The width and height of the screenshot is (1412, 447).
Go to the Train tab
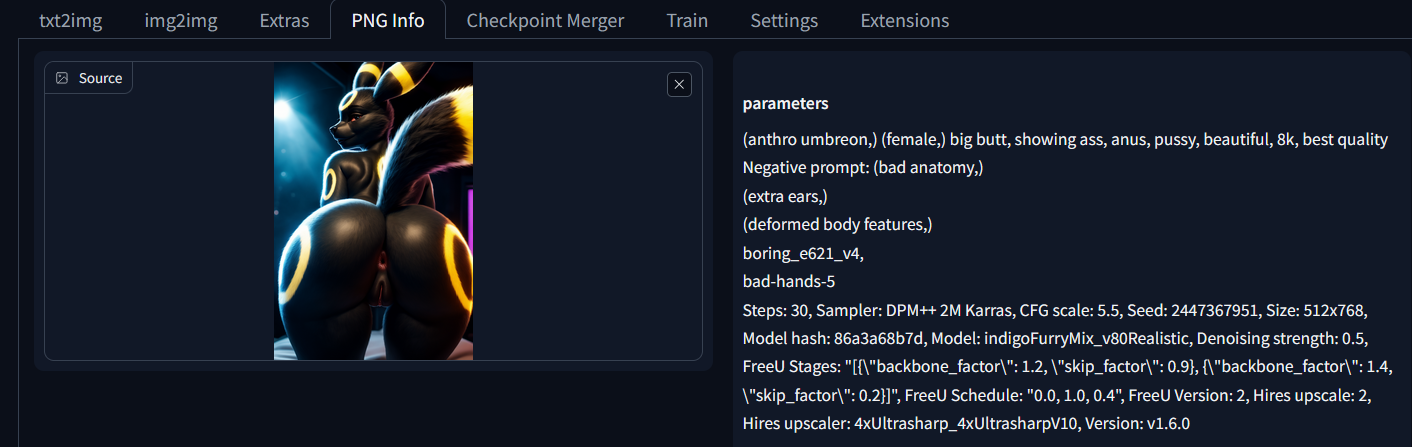click(x=687, y=20)
